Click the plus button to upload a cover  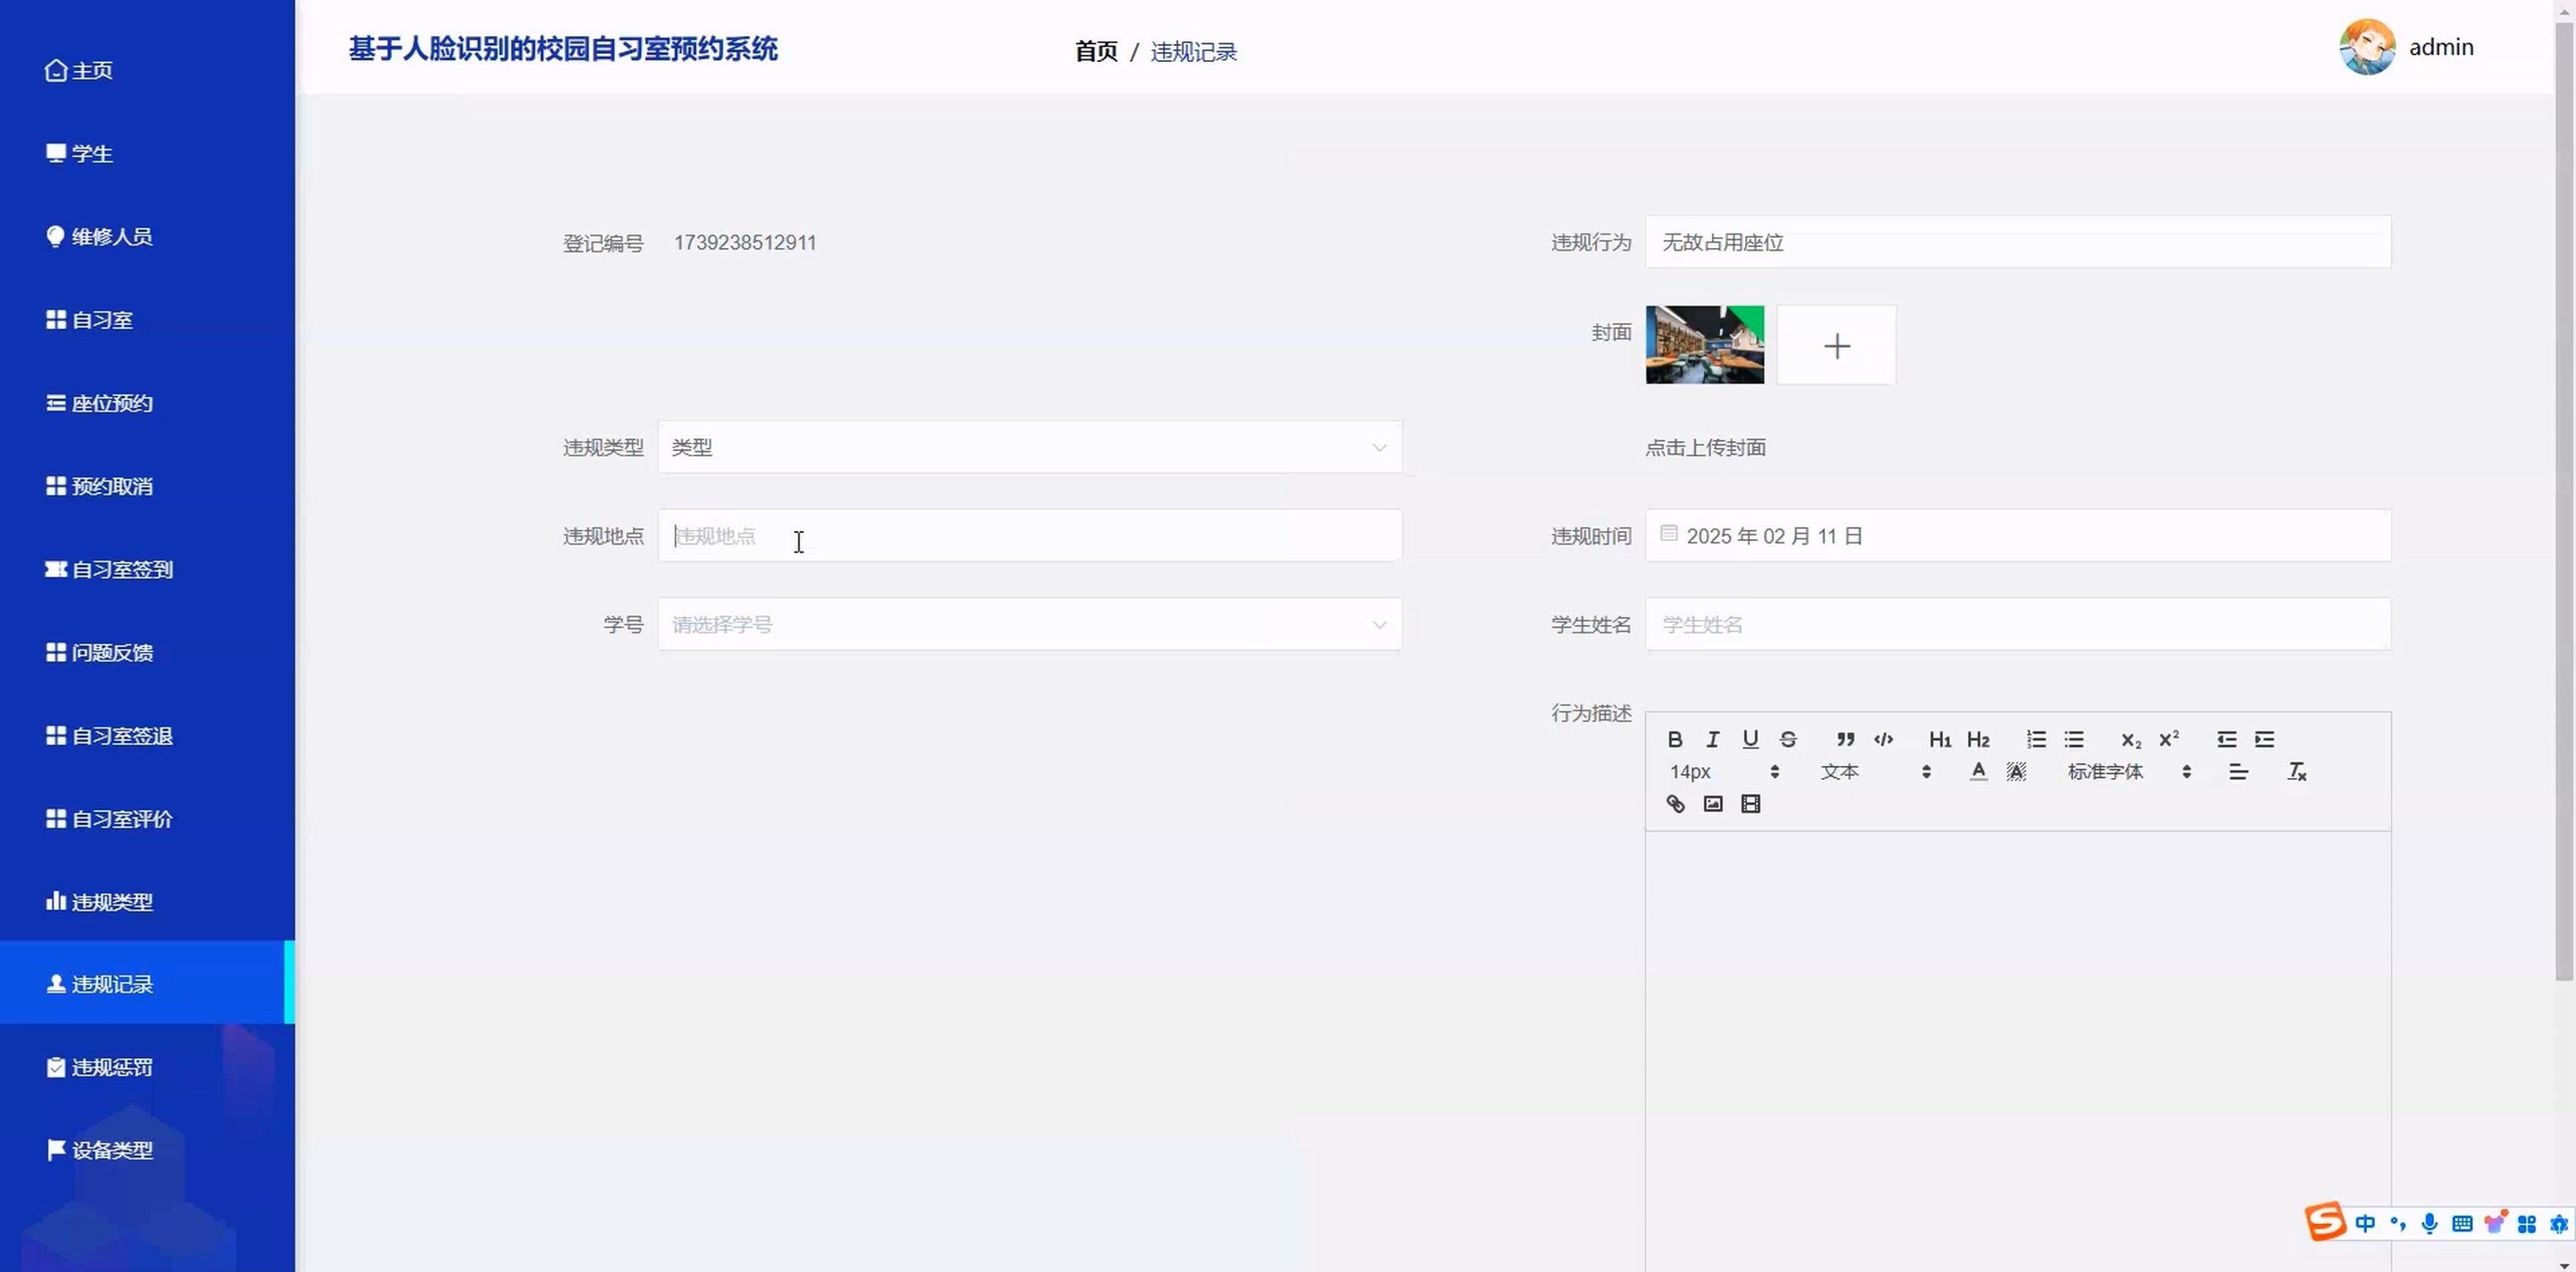tap(1836, 346)
